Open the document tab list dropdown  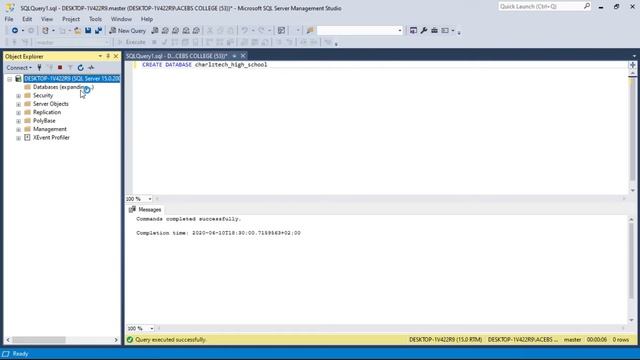click(634, 56)
